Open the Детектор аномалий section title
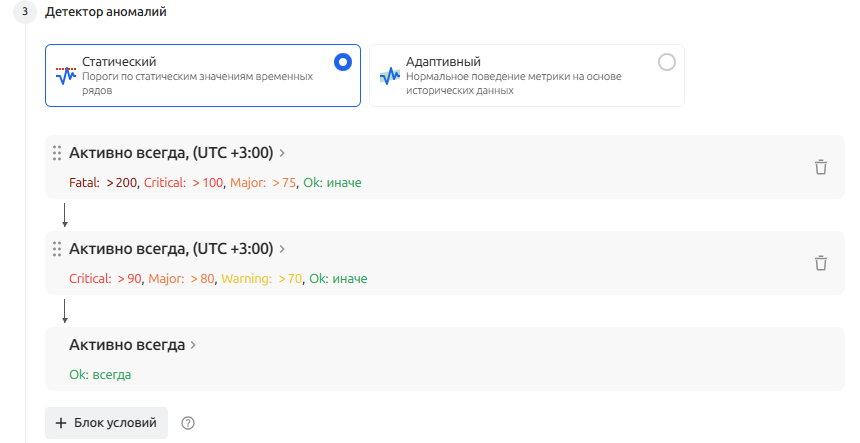 tap(106, 12)
